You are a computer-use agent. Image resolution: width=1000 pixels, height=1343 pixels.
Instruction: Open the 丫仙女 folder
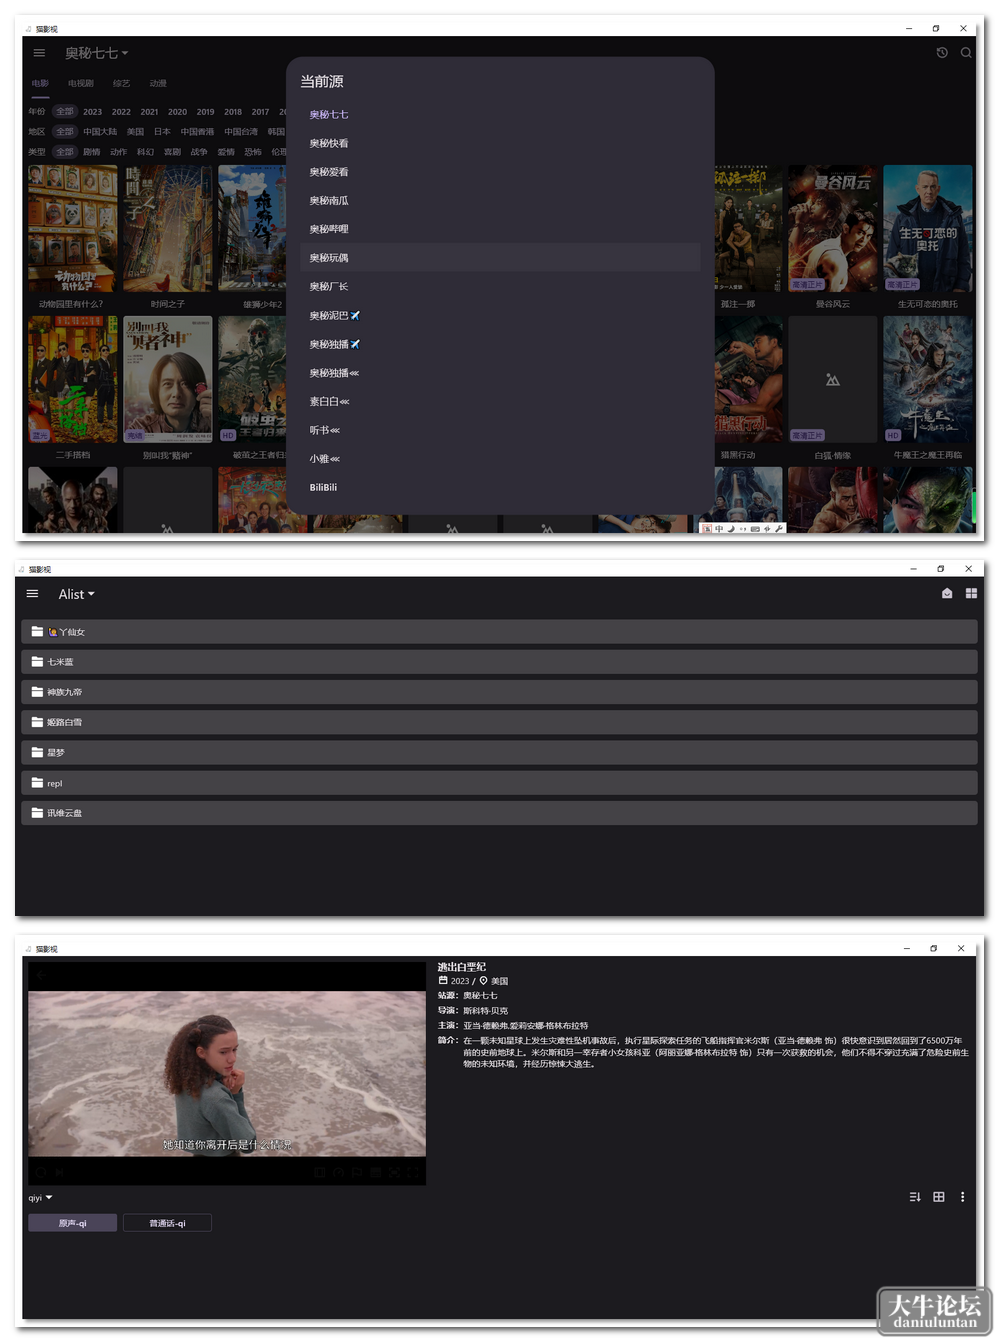point(499,632)
